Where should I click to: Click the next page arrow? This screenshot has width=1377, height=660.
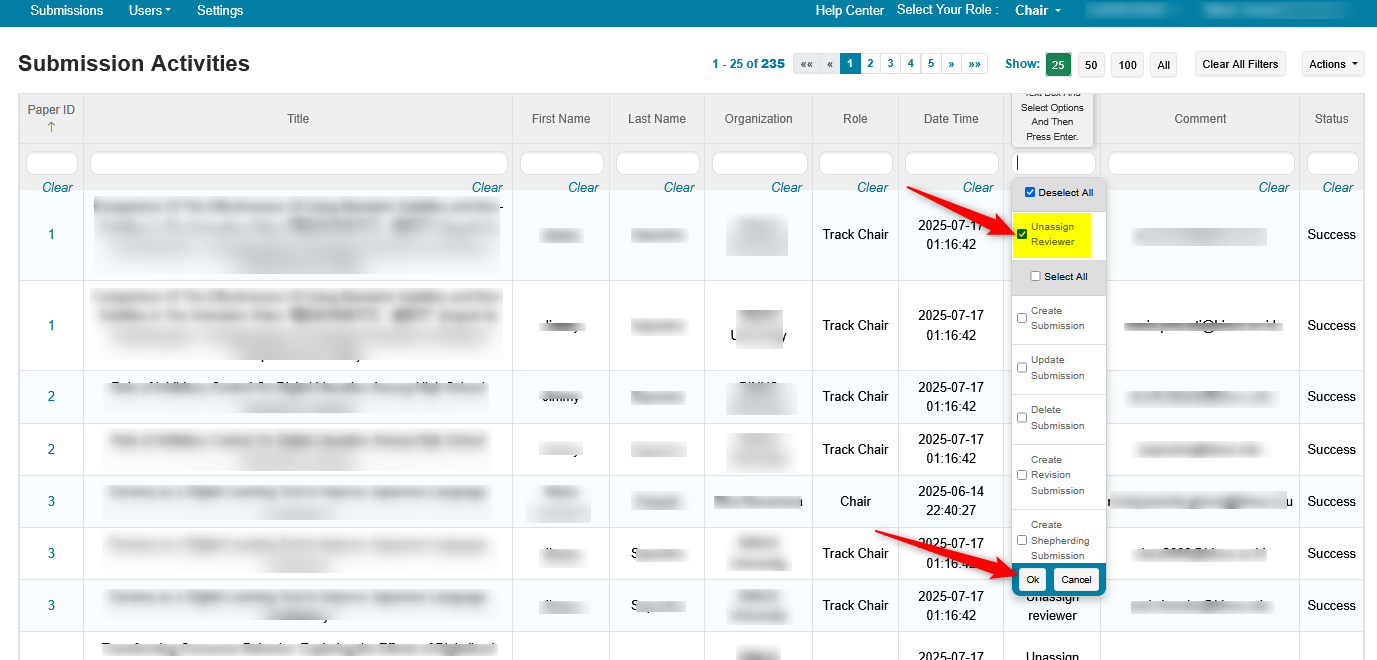(953, 63)
